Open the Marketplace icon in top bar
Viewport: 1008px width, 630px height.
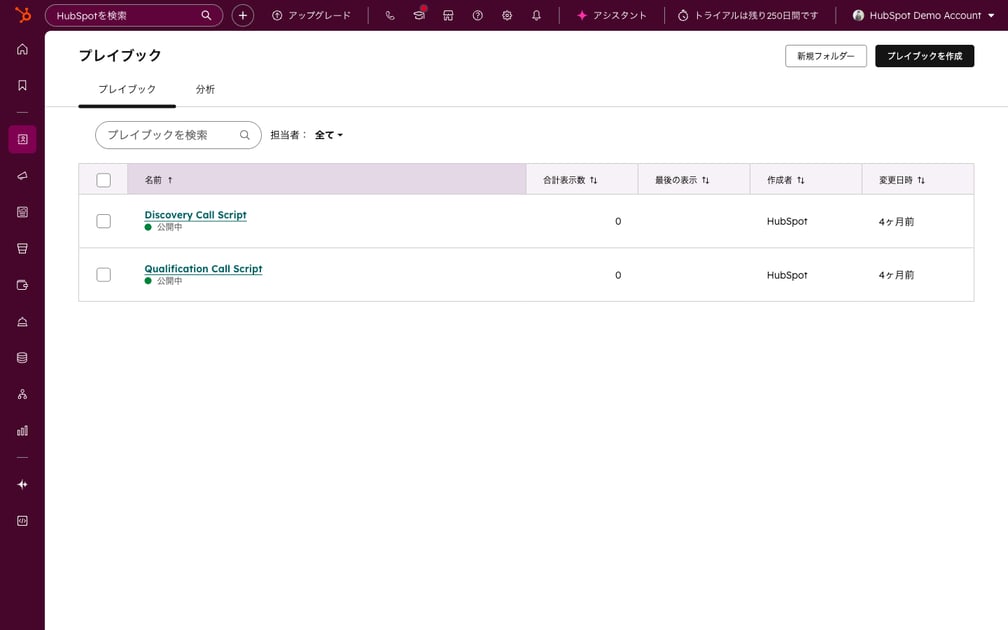point(448,15)
